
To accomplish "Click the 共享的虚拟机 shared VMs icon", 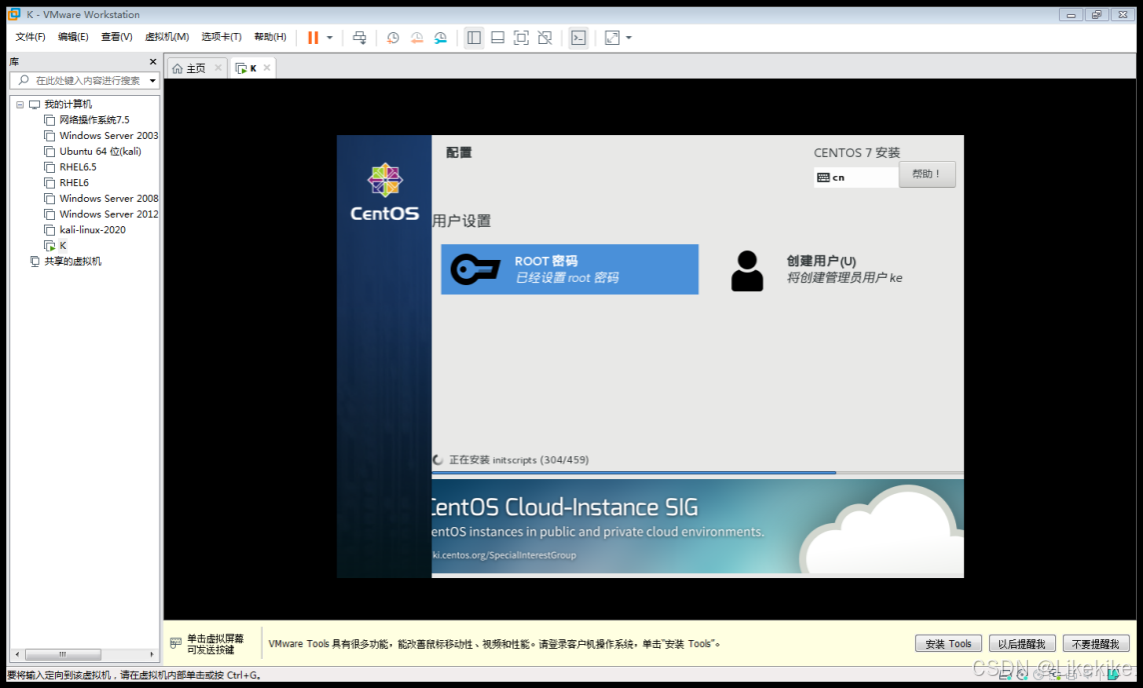I will (34, 261).
